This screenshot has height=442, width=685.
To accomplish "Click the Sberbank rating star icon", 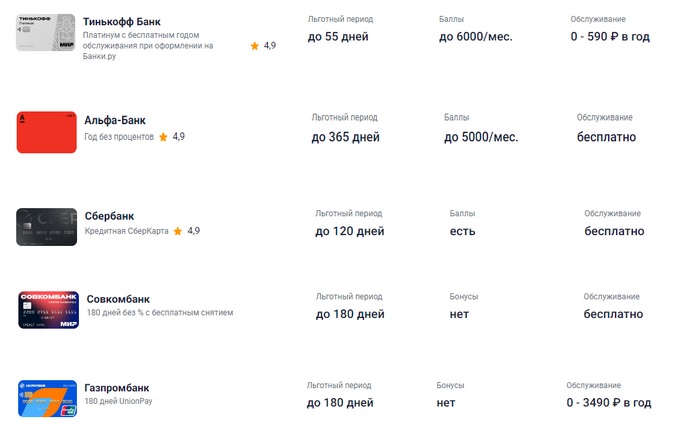I will pyautogui.click(x=178, y=231).
